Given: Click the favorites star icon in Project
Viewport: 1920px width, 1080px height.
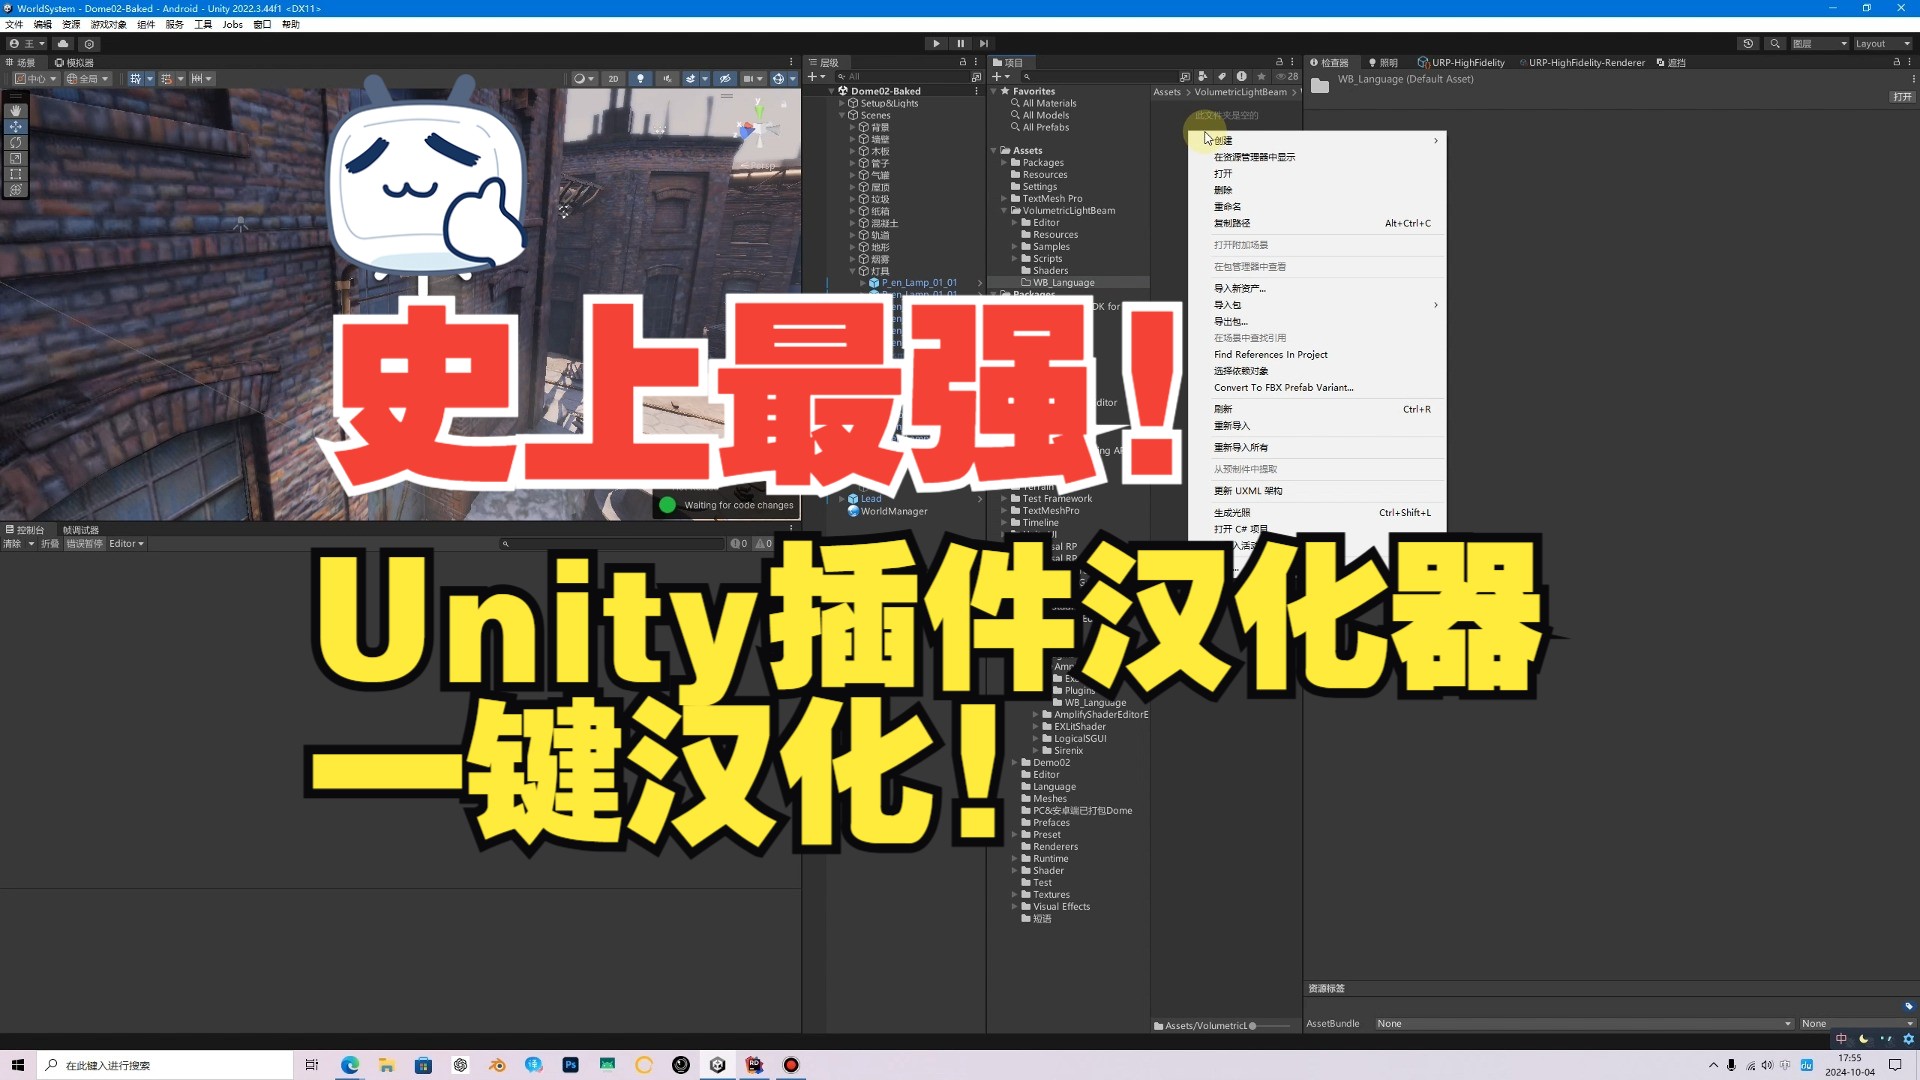Looking at the screenshot, I should (1262, 76).
